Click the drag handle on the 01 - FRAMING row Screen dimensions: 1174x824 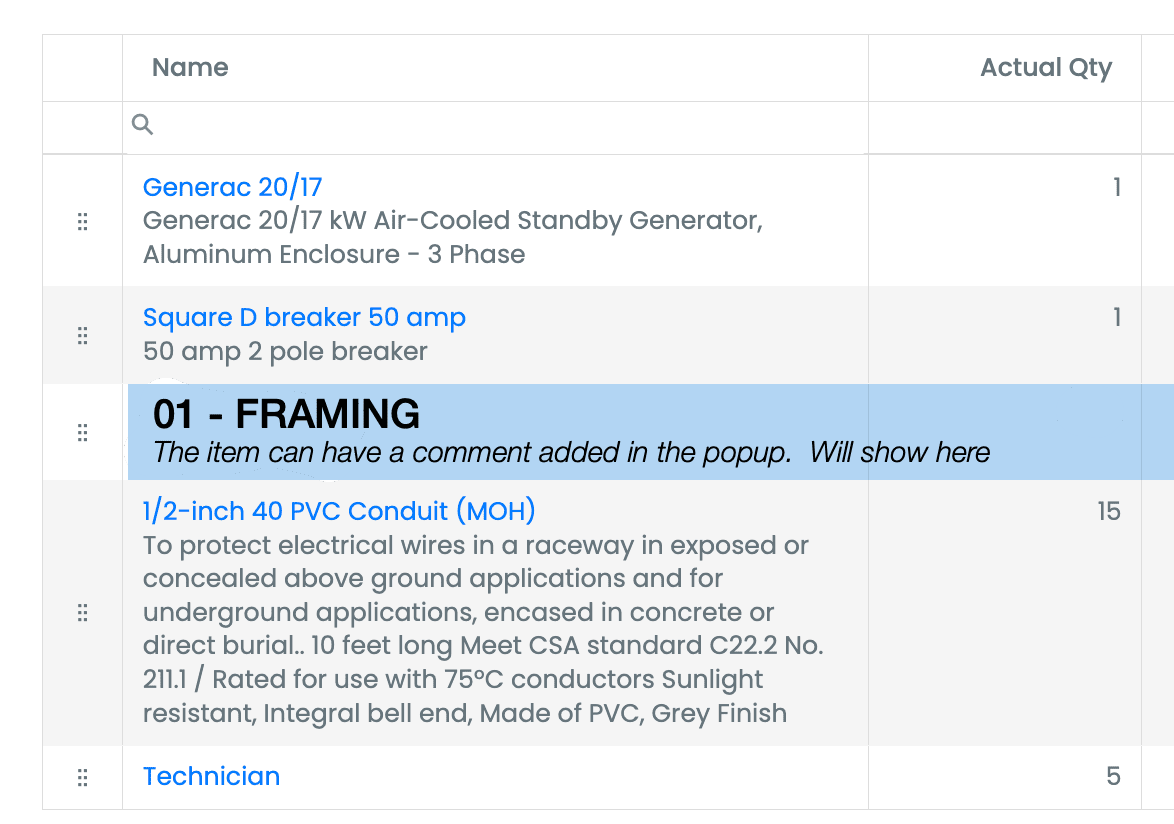point(84,432)
